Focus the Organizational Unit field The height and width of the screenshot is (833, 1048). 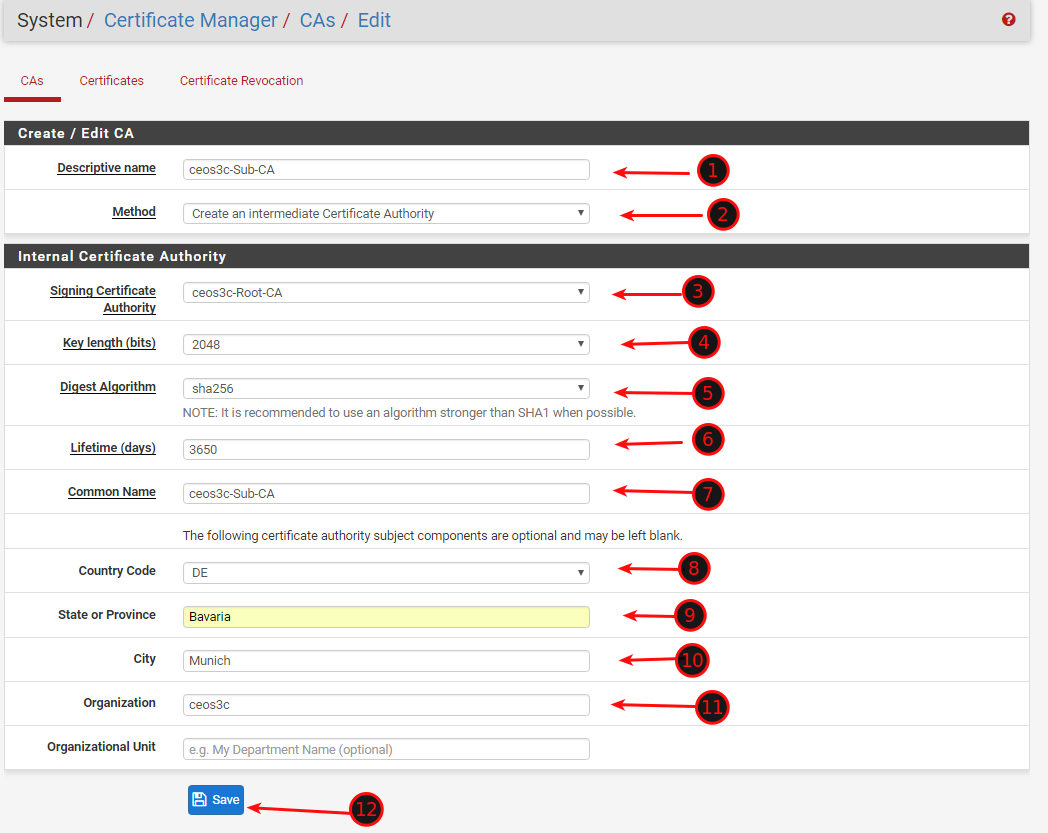(386, 749)
